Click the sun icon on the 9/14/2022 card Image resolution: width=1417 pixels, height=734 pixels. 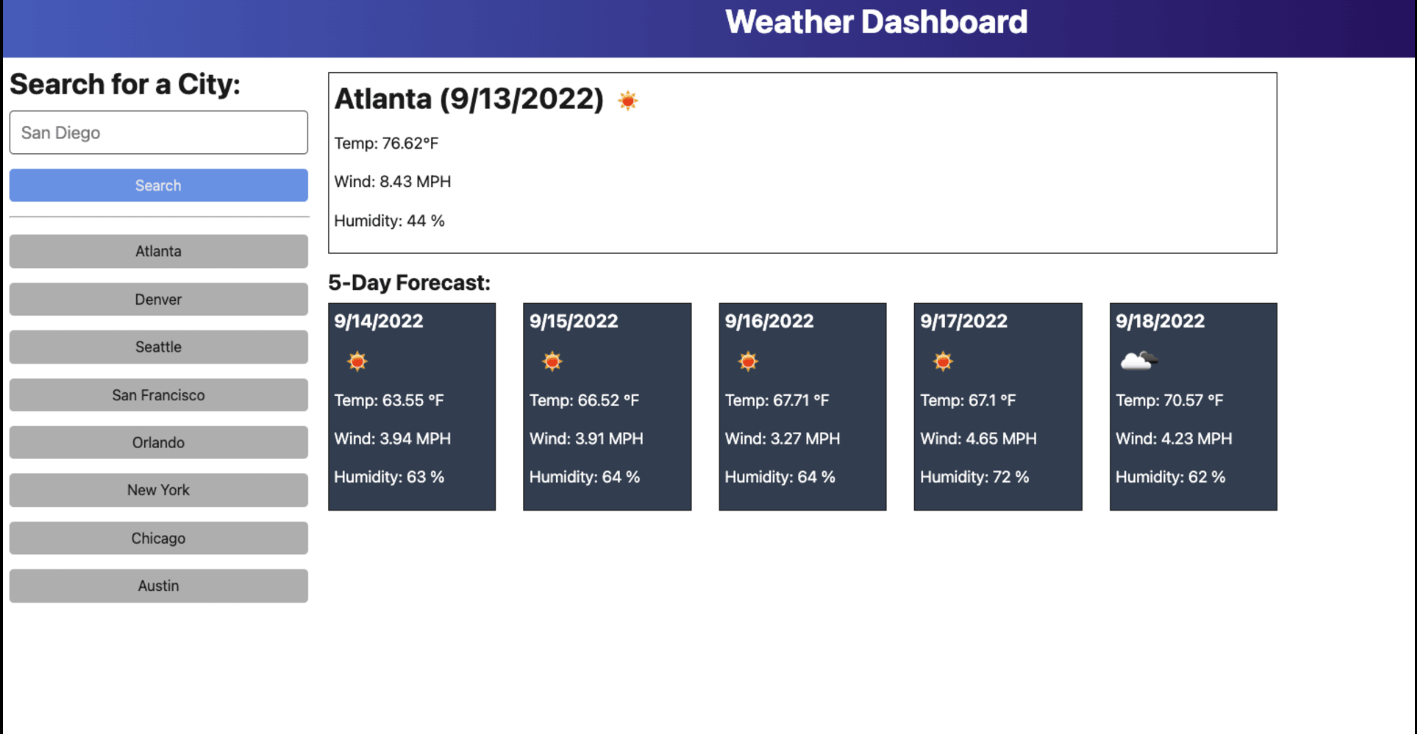pyautogui.click(x=356, y=361)
